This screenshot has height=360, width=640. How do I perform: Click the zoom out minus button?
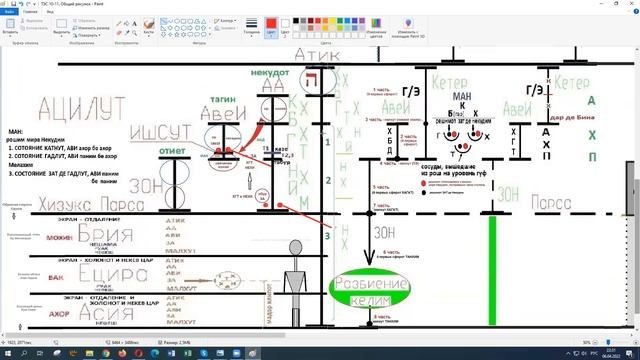tap(595, 342)
